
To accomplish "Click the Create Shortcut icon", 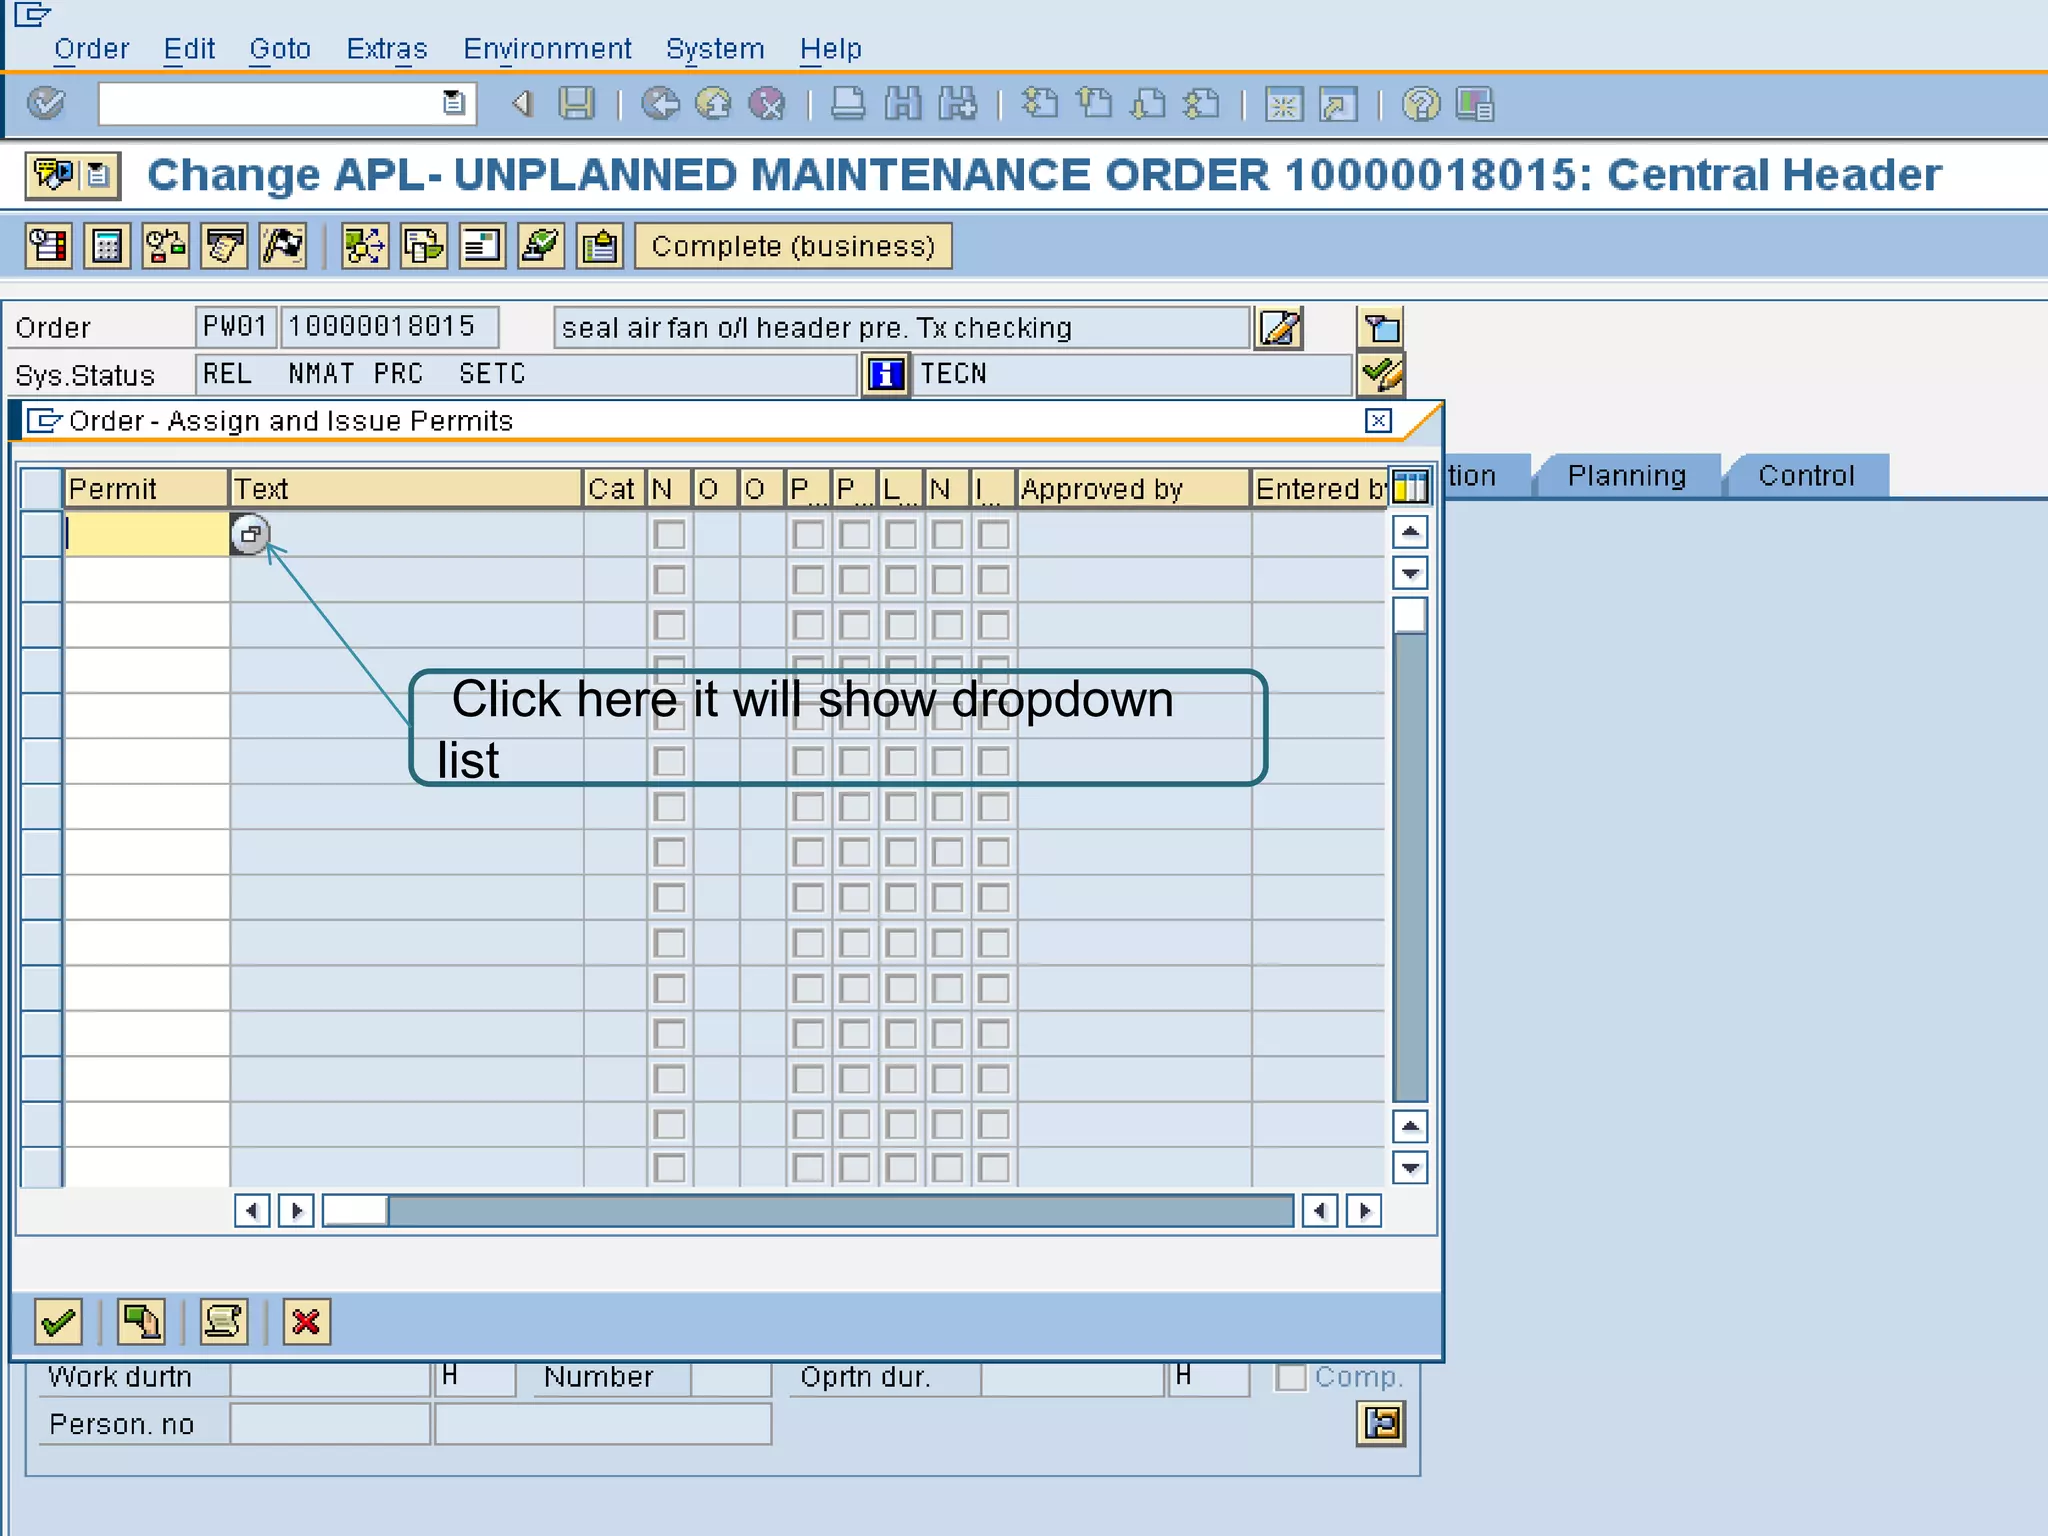I will [1338, 104].
